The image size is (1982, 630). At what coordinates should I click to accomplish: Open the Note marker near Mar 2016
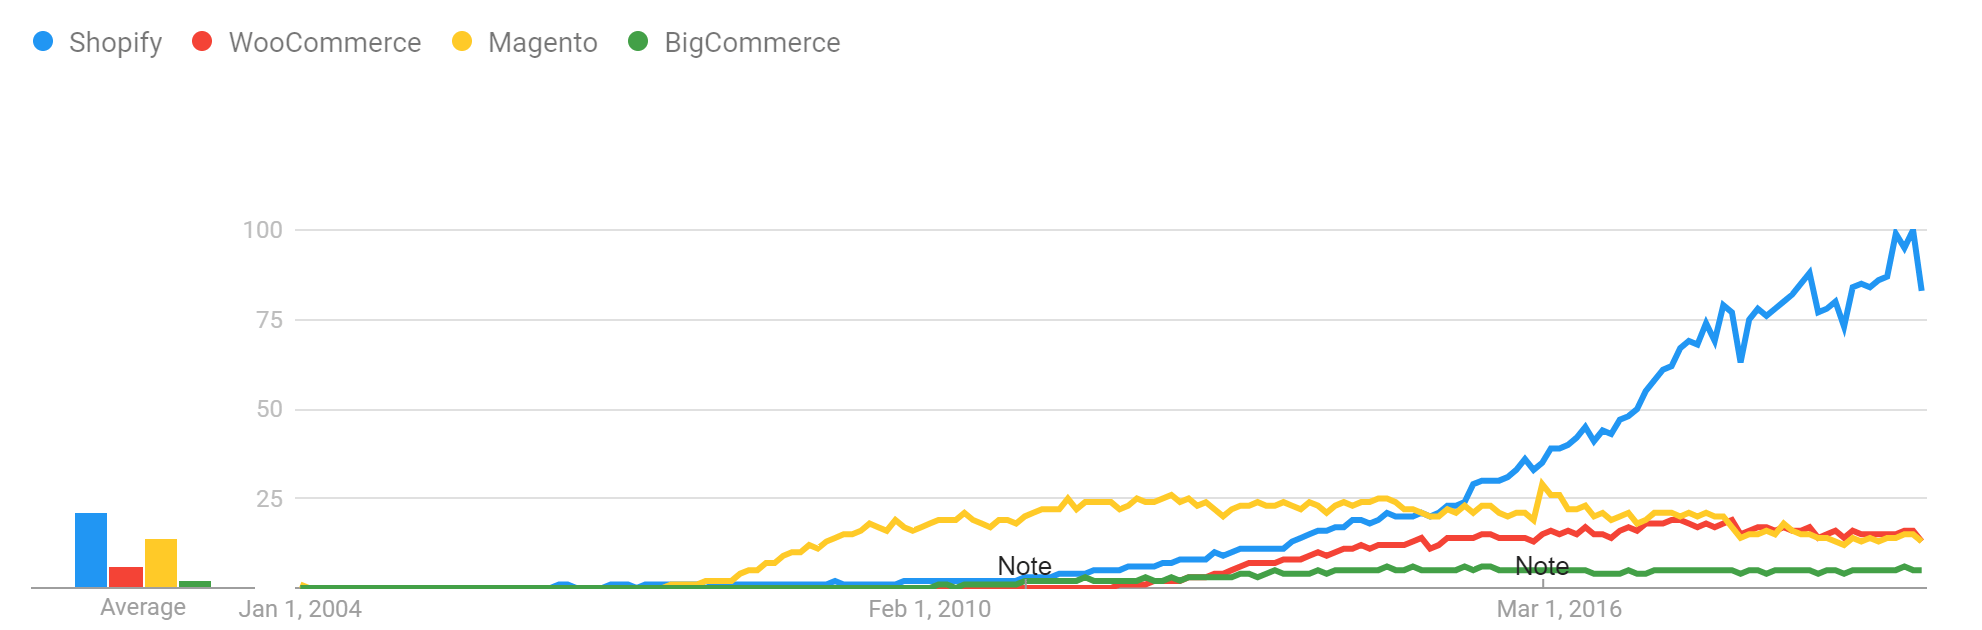(x=1542, y=566)
